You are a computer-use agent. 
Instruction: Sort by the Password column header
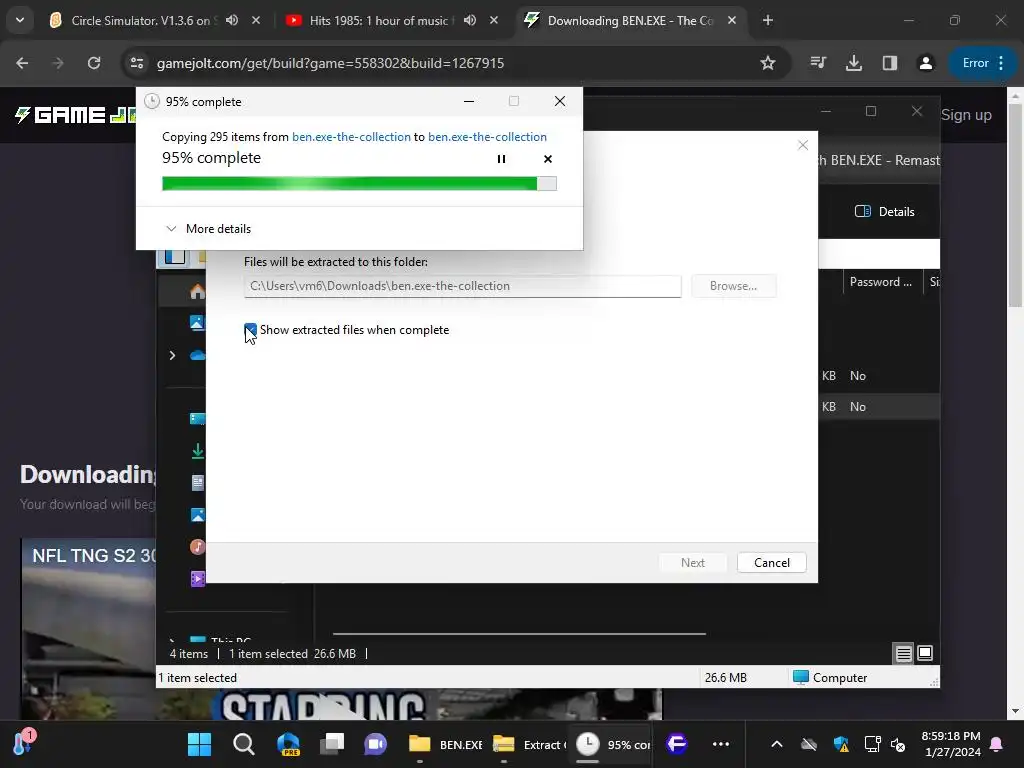(x=880, y=281)
